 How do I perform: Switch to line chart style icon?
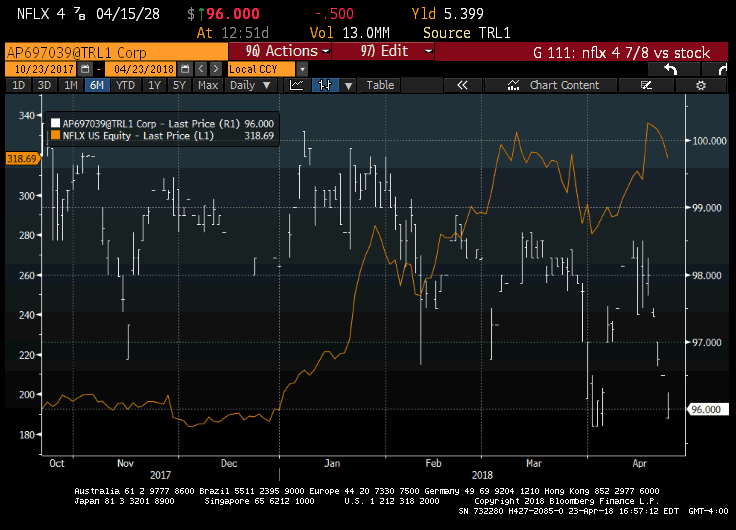pyautogui.click(x=296, y=85)
